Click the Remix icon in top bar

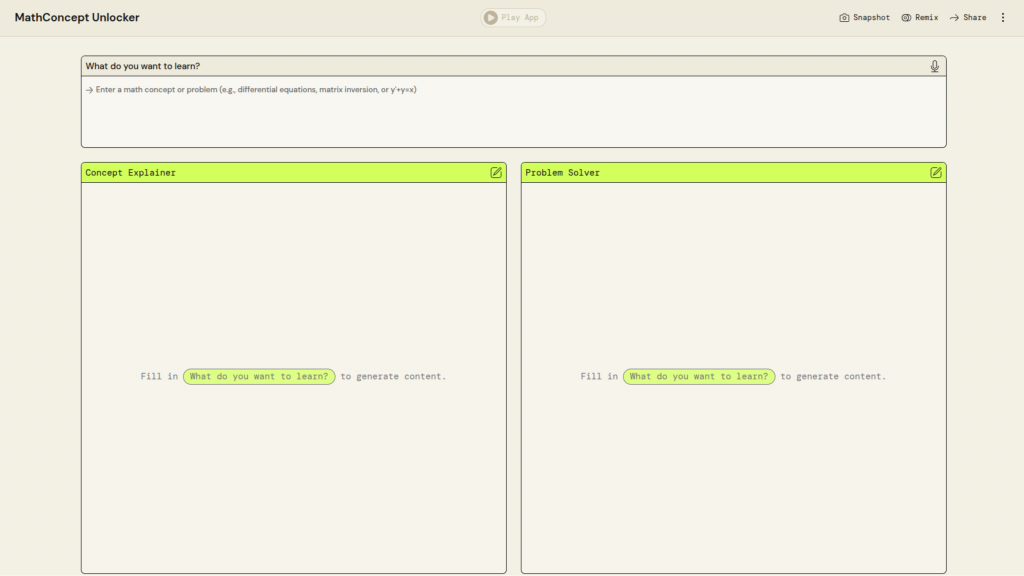906,18
